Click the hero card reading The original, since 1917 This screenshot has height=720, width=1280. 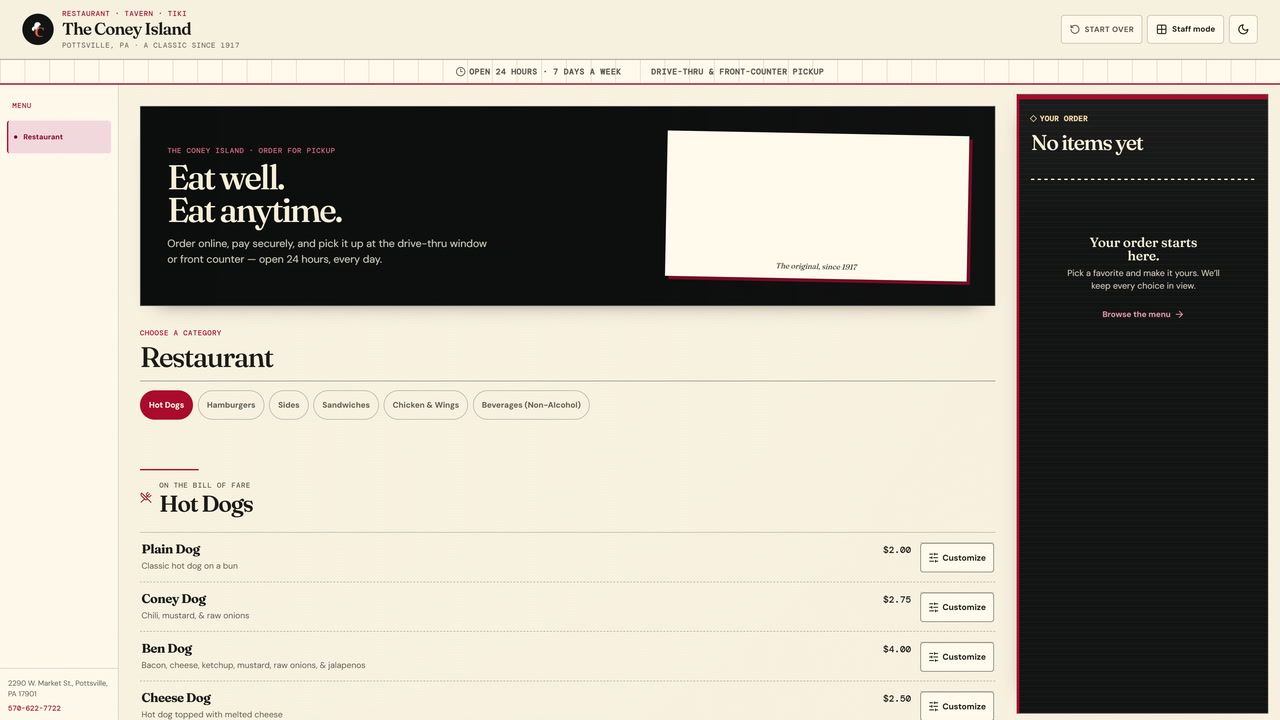(x=817, y=206)
